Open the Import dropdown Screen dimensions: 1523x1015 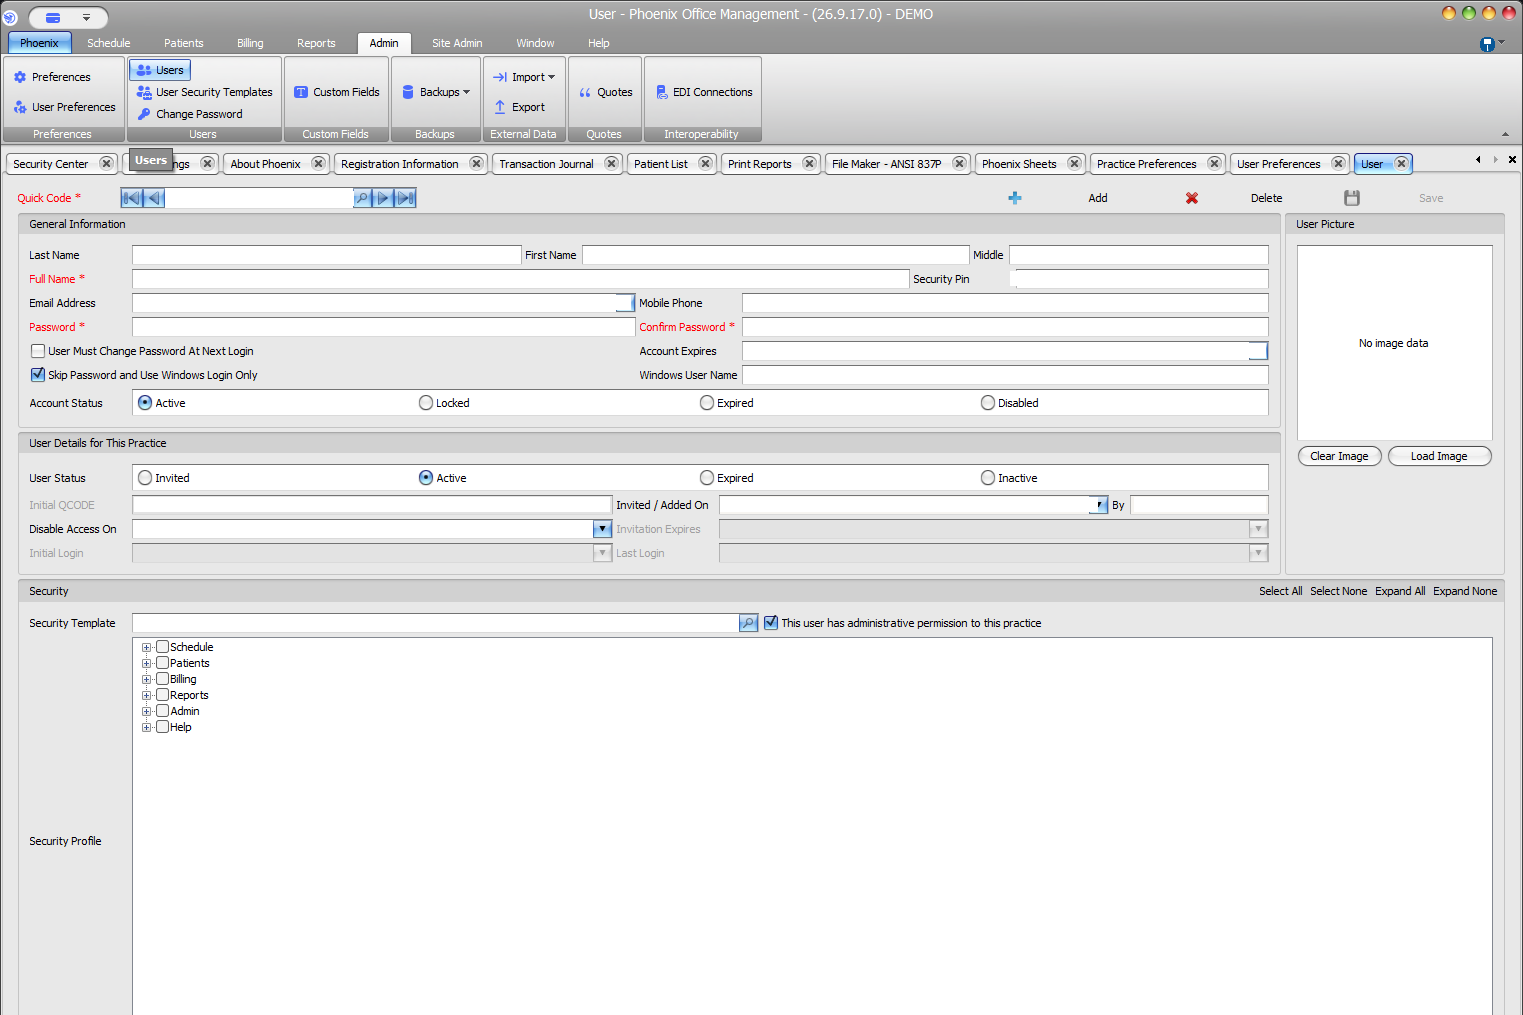[x=524, y=77]
